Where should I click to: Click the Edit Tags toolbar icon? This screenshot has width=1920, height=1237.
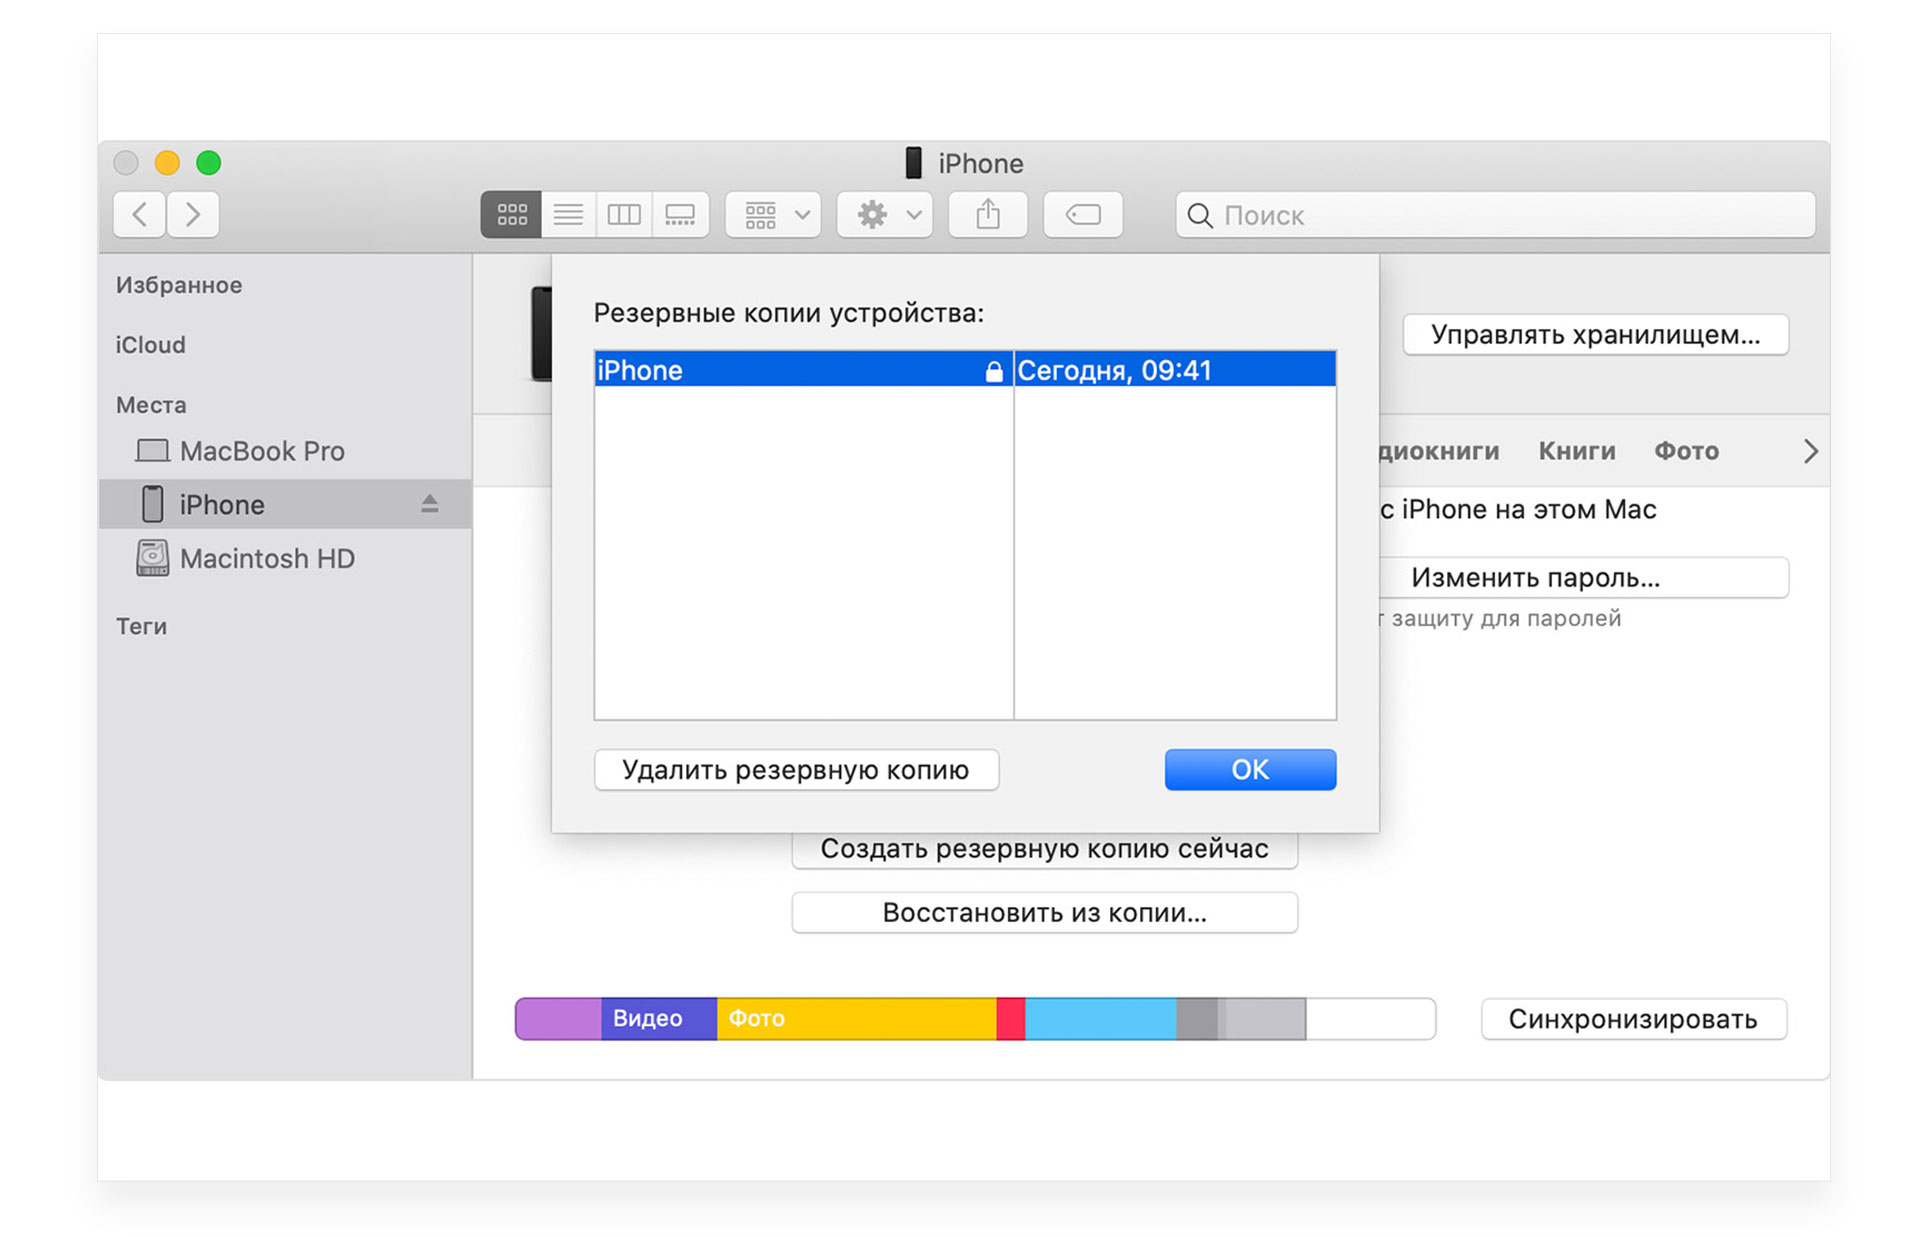coord(1083,214)
